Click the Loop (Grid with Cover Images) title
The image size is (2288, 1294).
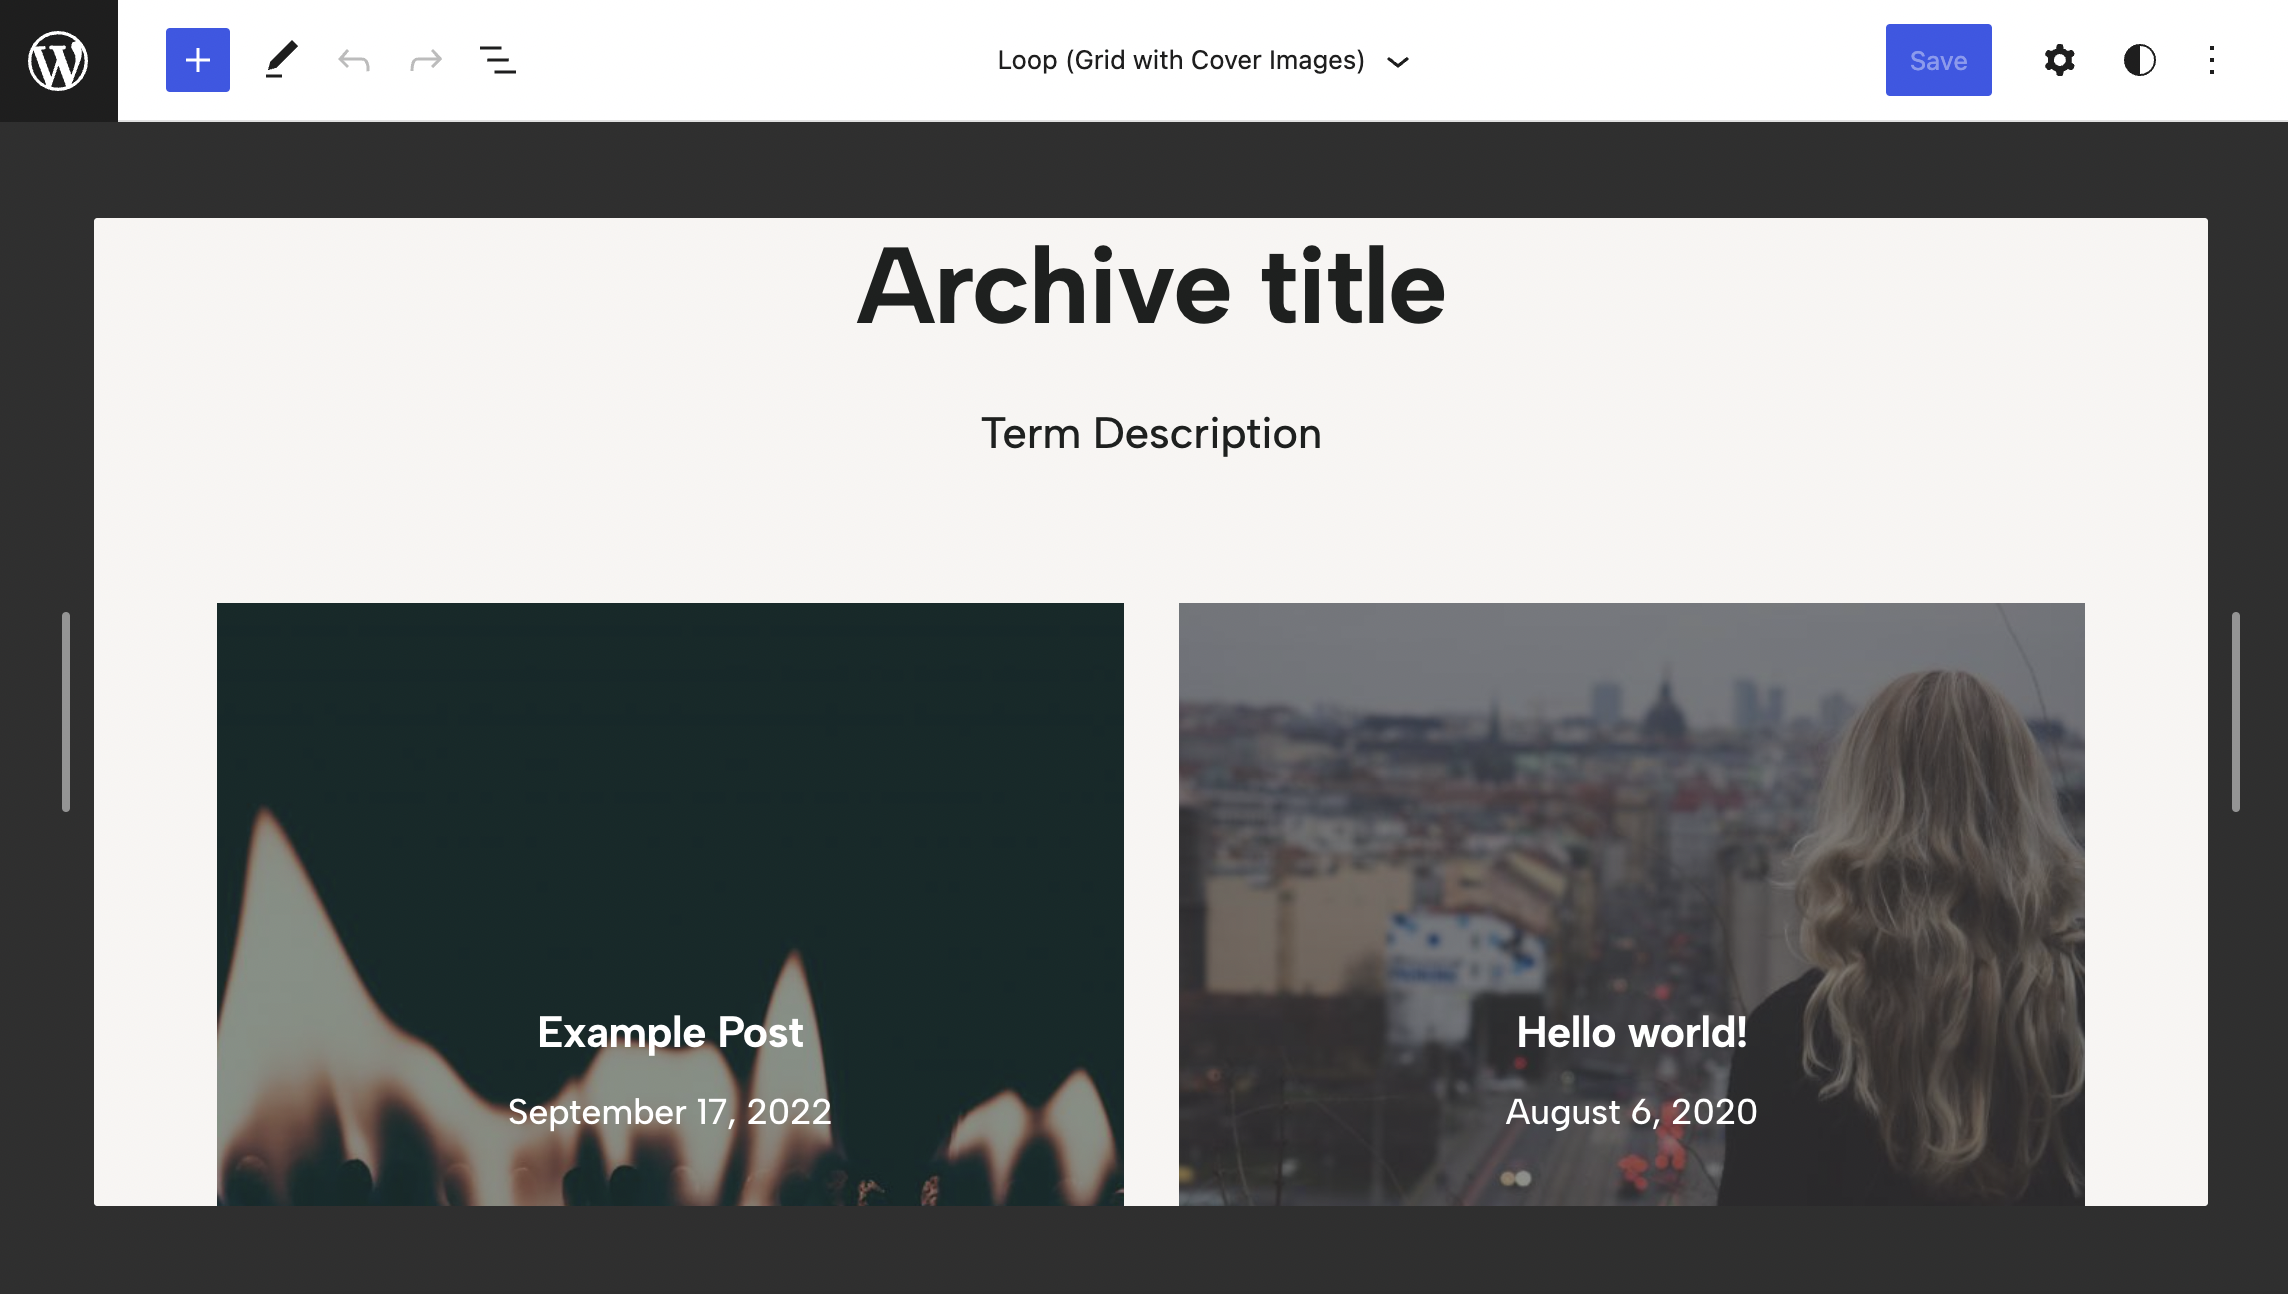[x=1180, y=60]
